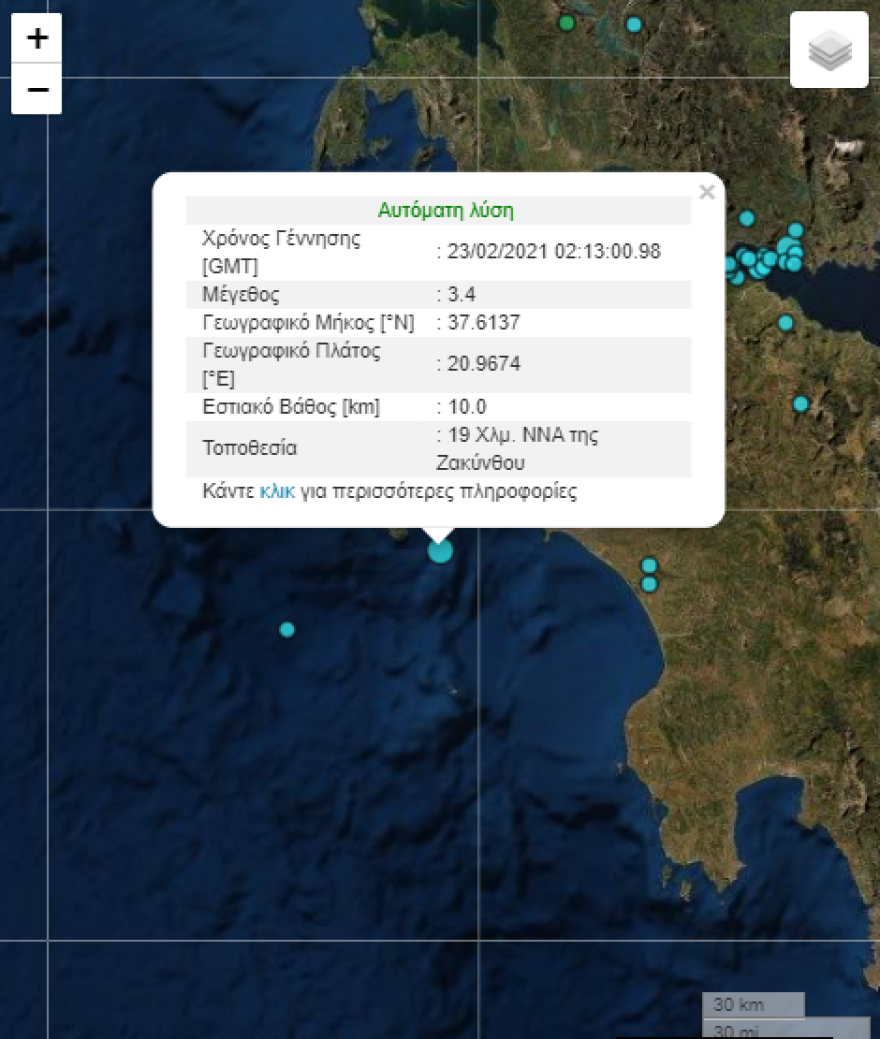The height and width of the screenshot is (1039, 880).
Task: Select the lone cyan marker in the open sea
Action: [287, 629]
